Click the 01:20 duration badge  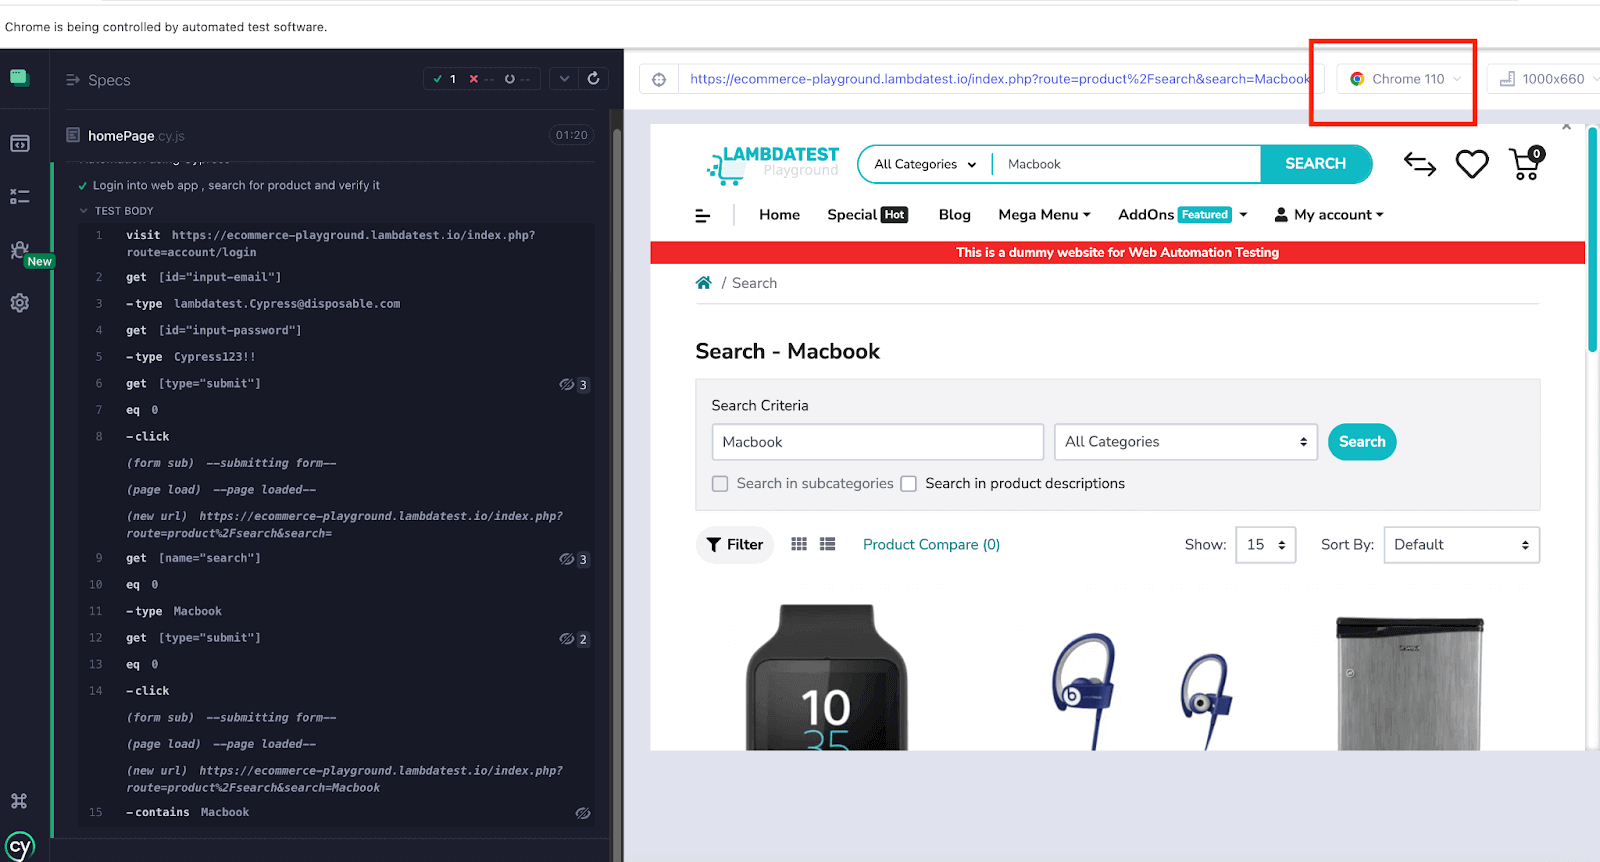[x=571, y=135]
